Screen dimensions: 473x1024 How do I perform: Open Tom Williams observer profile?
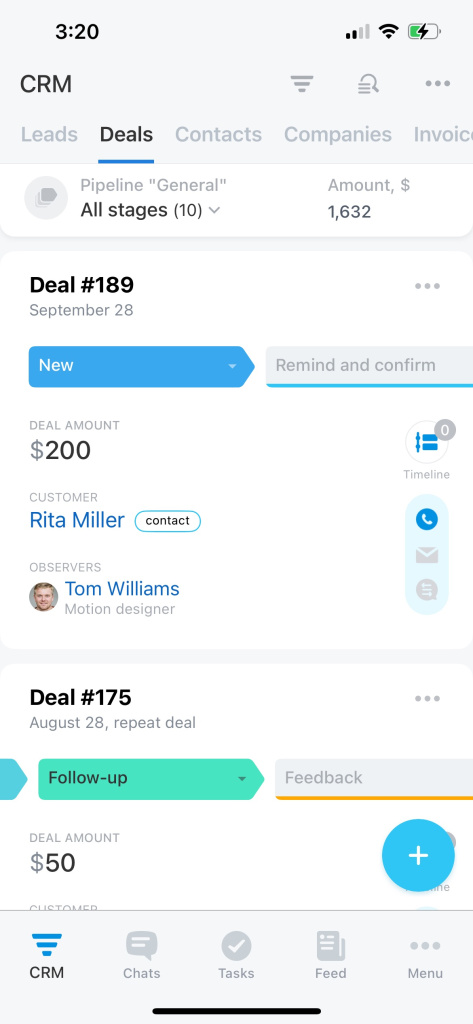[x=122, y=588]
